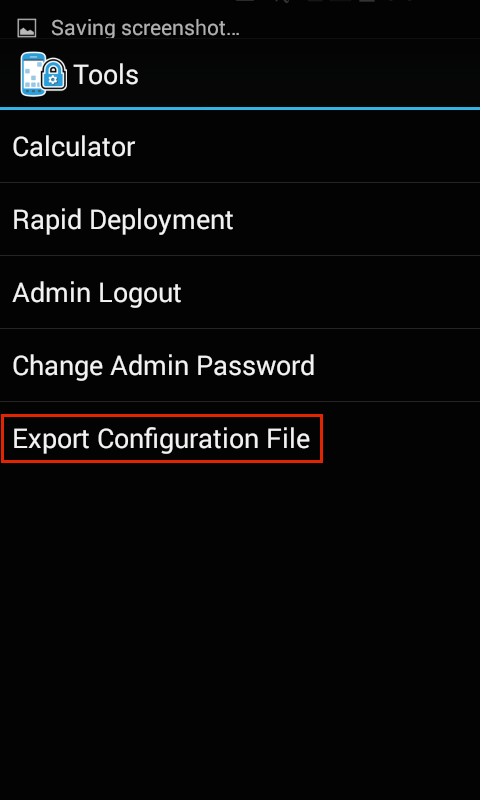Tap the word 'Logout' in the list

139,293
